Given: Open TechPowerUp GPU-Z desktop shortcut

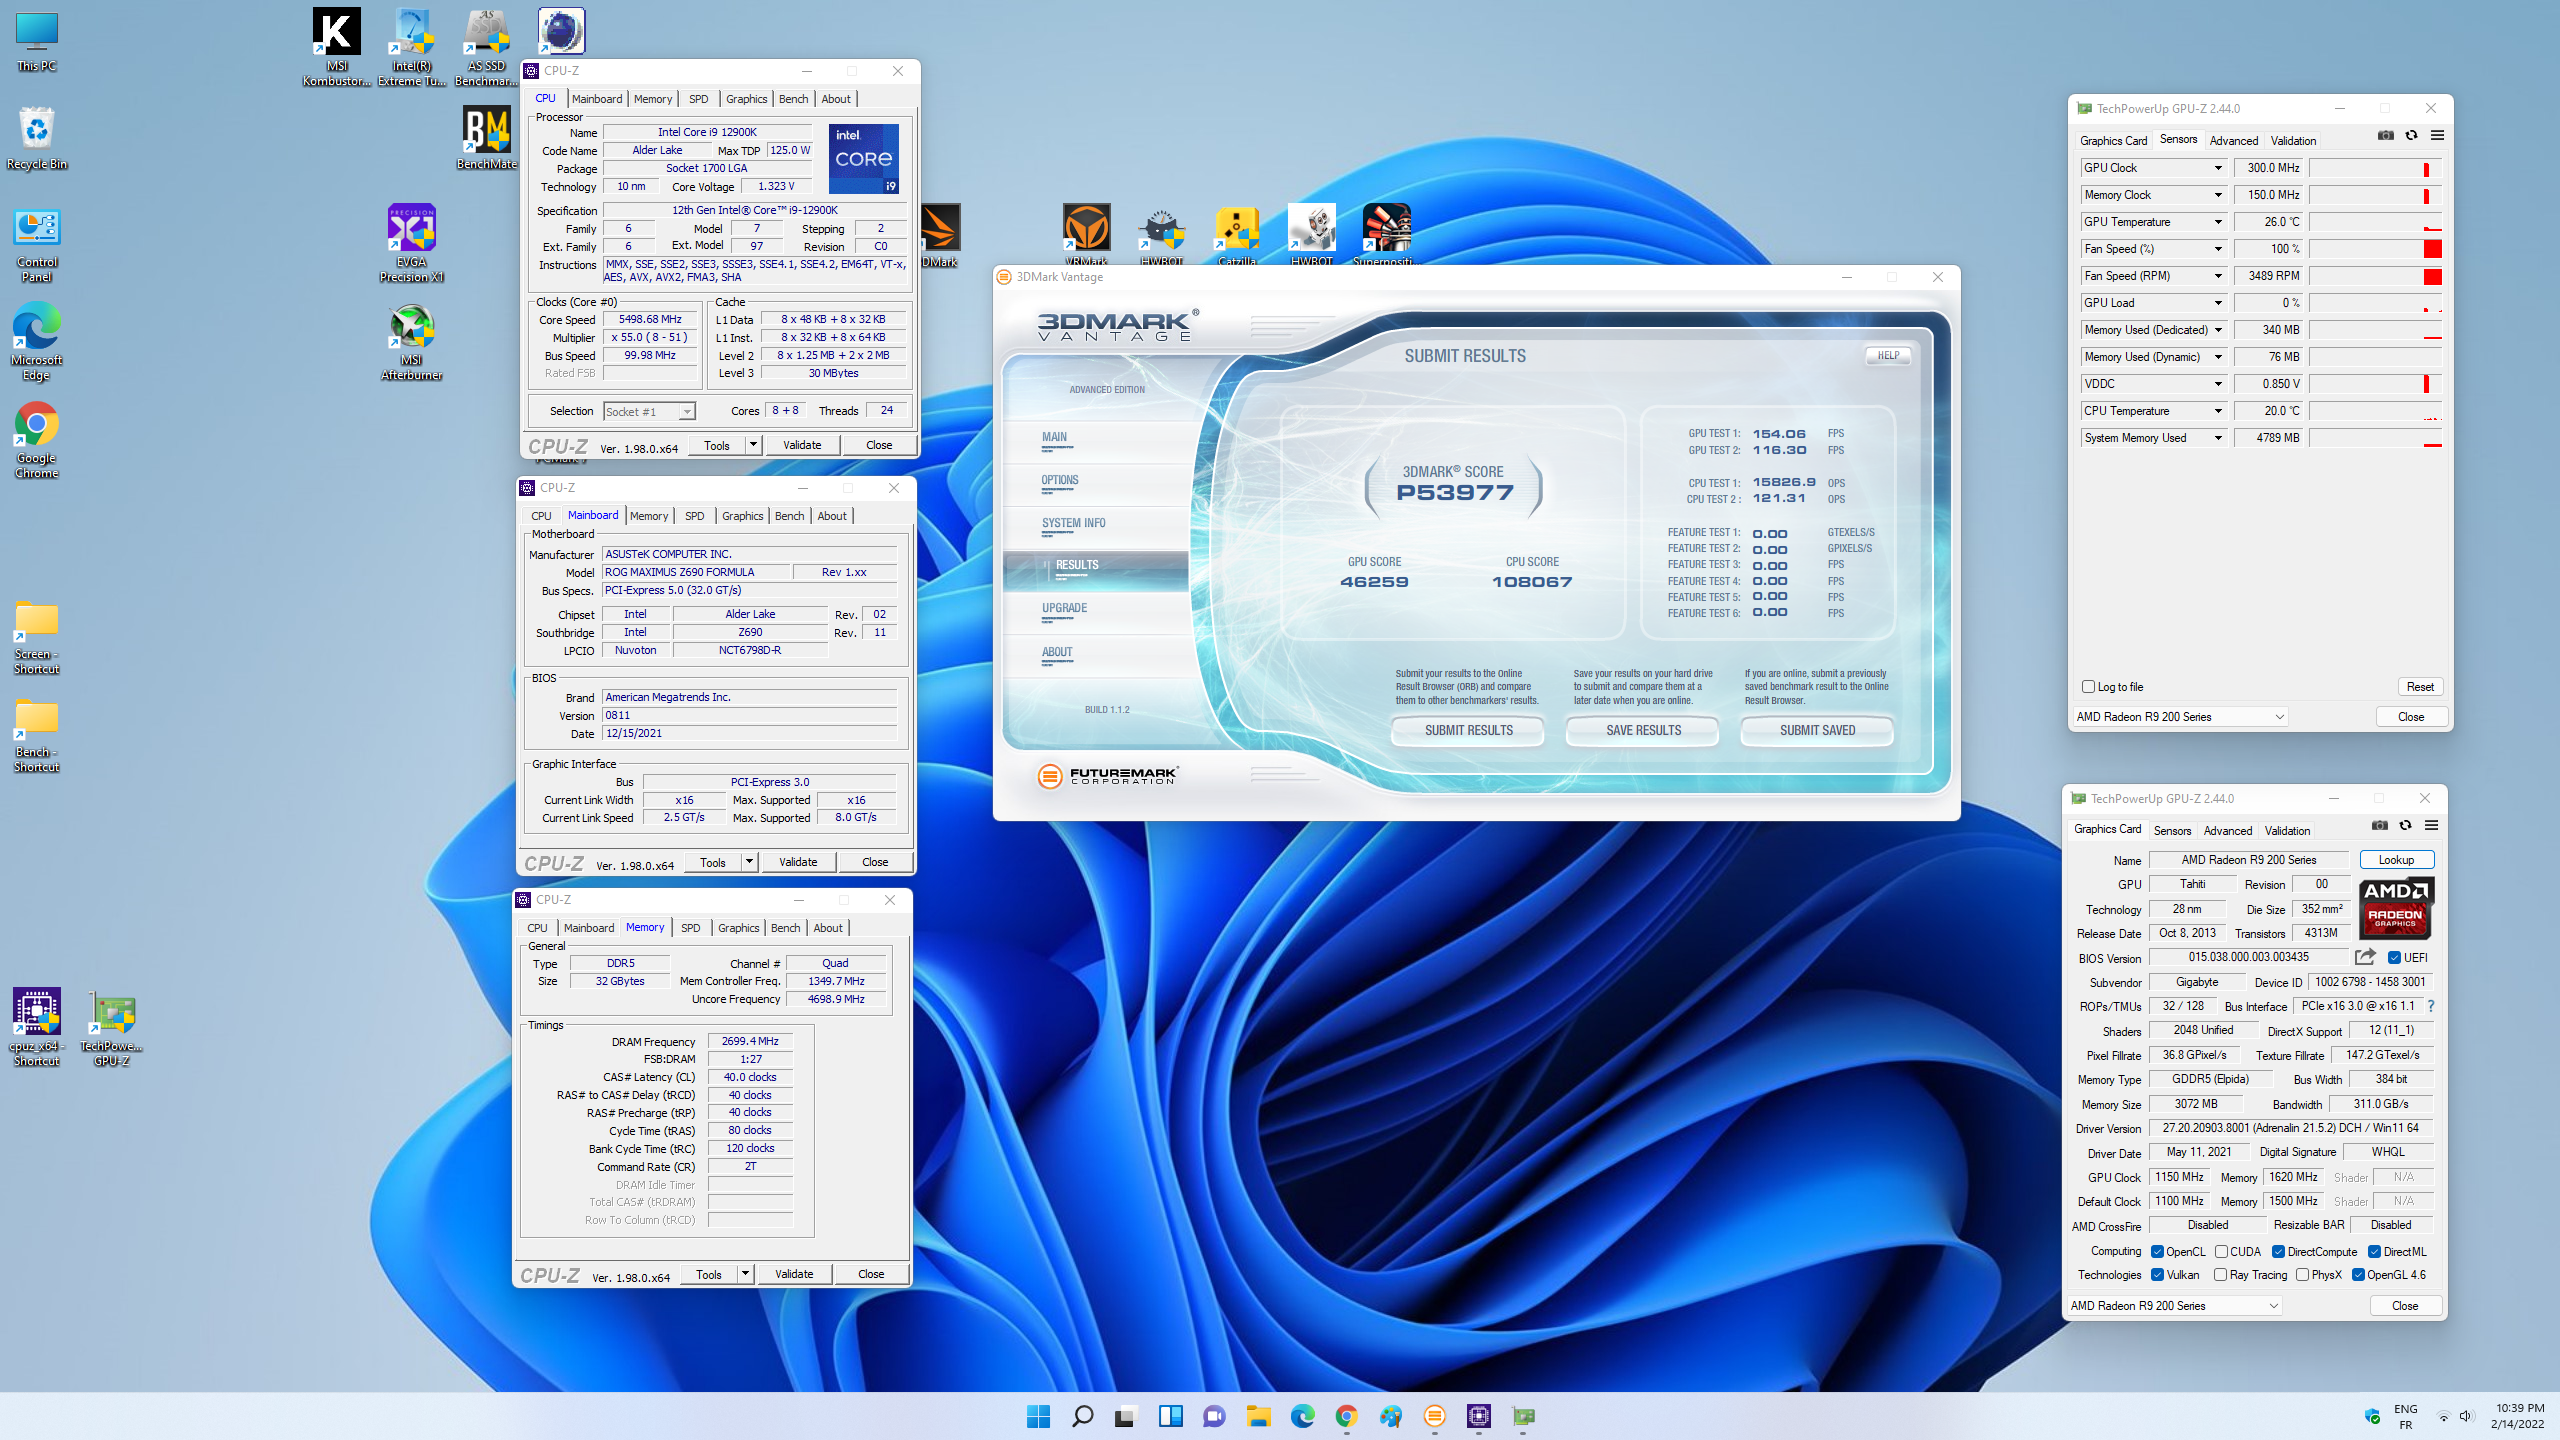Looking at the screenshot, I should [112, 1027].
